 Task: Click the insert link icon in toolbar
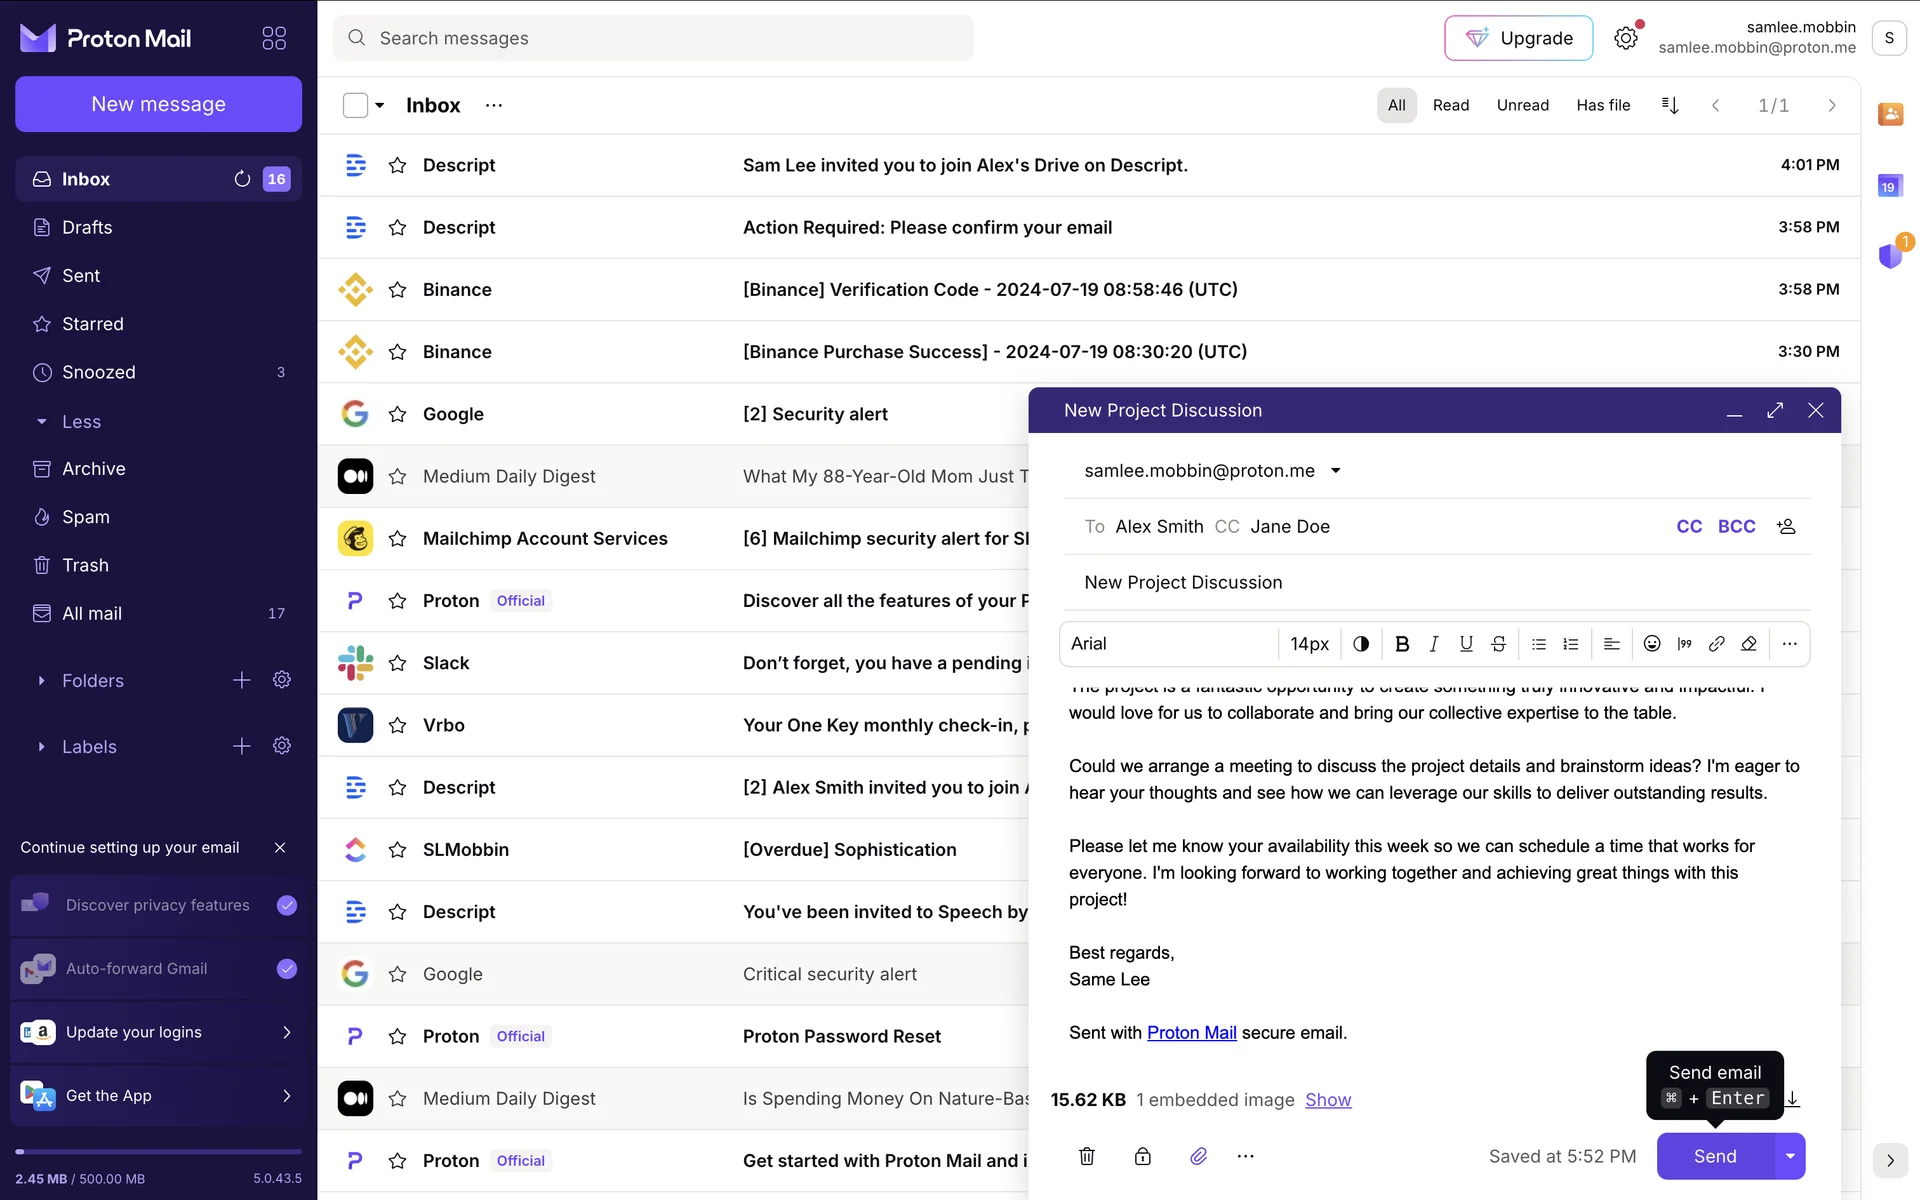pos(1716,644)
